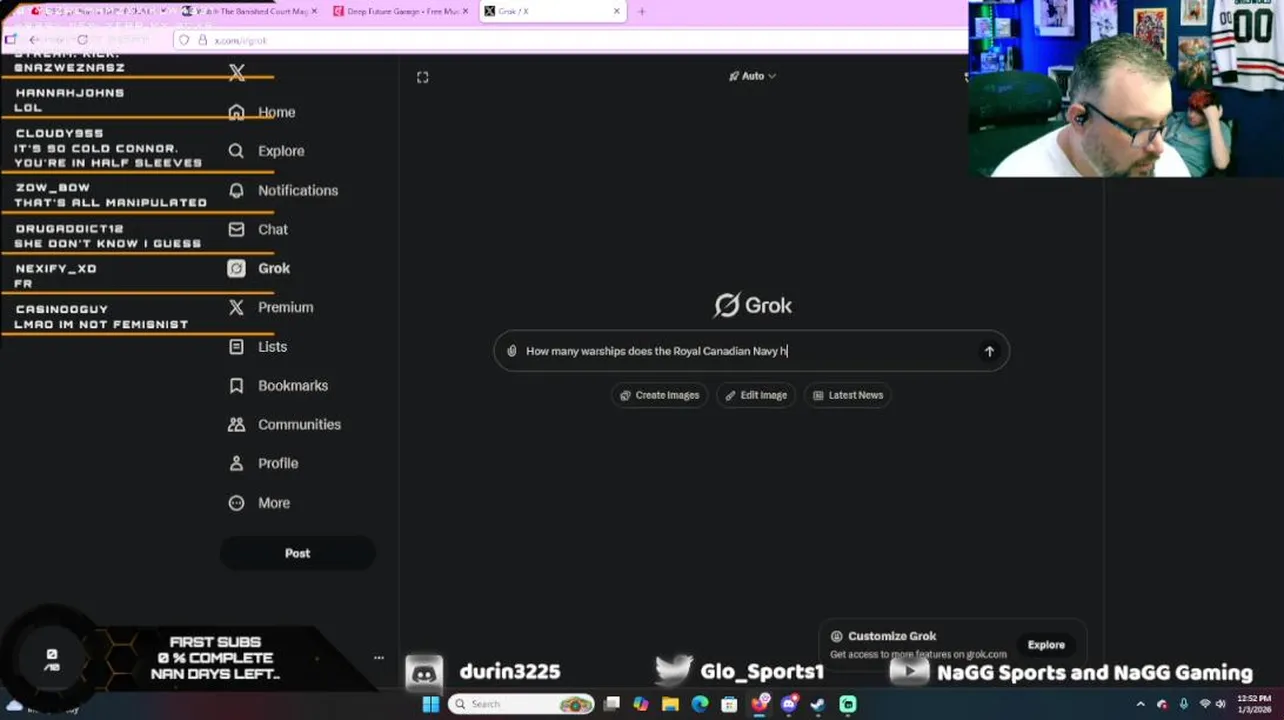Click the Chat envelope icon
Image resolution: width=1284 pixels, height=720 pixels.
(x=236, y=229)
